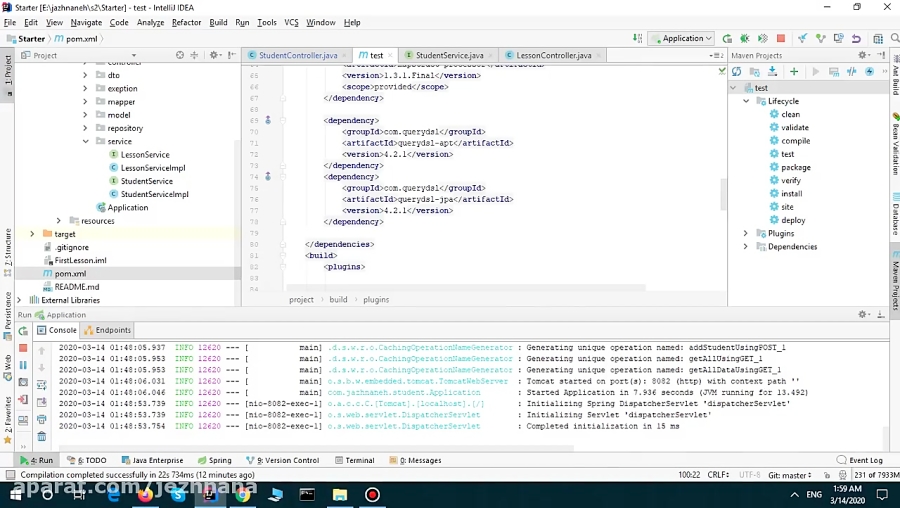
Task: Open Project panel settings gear
Action: pos(214,55)
